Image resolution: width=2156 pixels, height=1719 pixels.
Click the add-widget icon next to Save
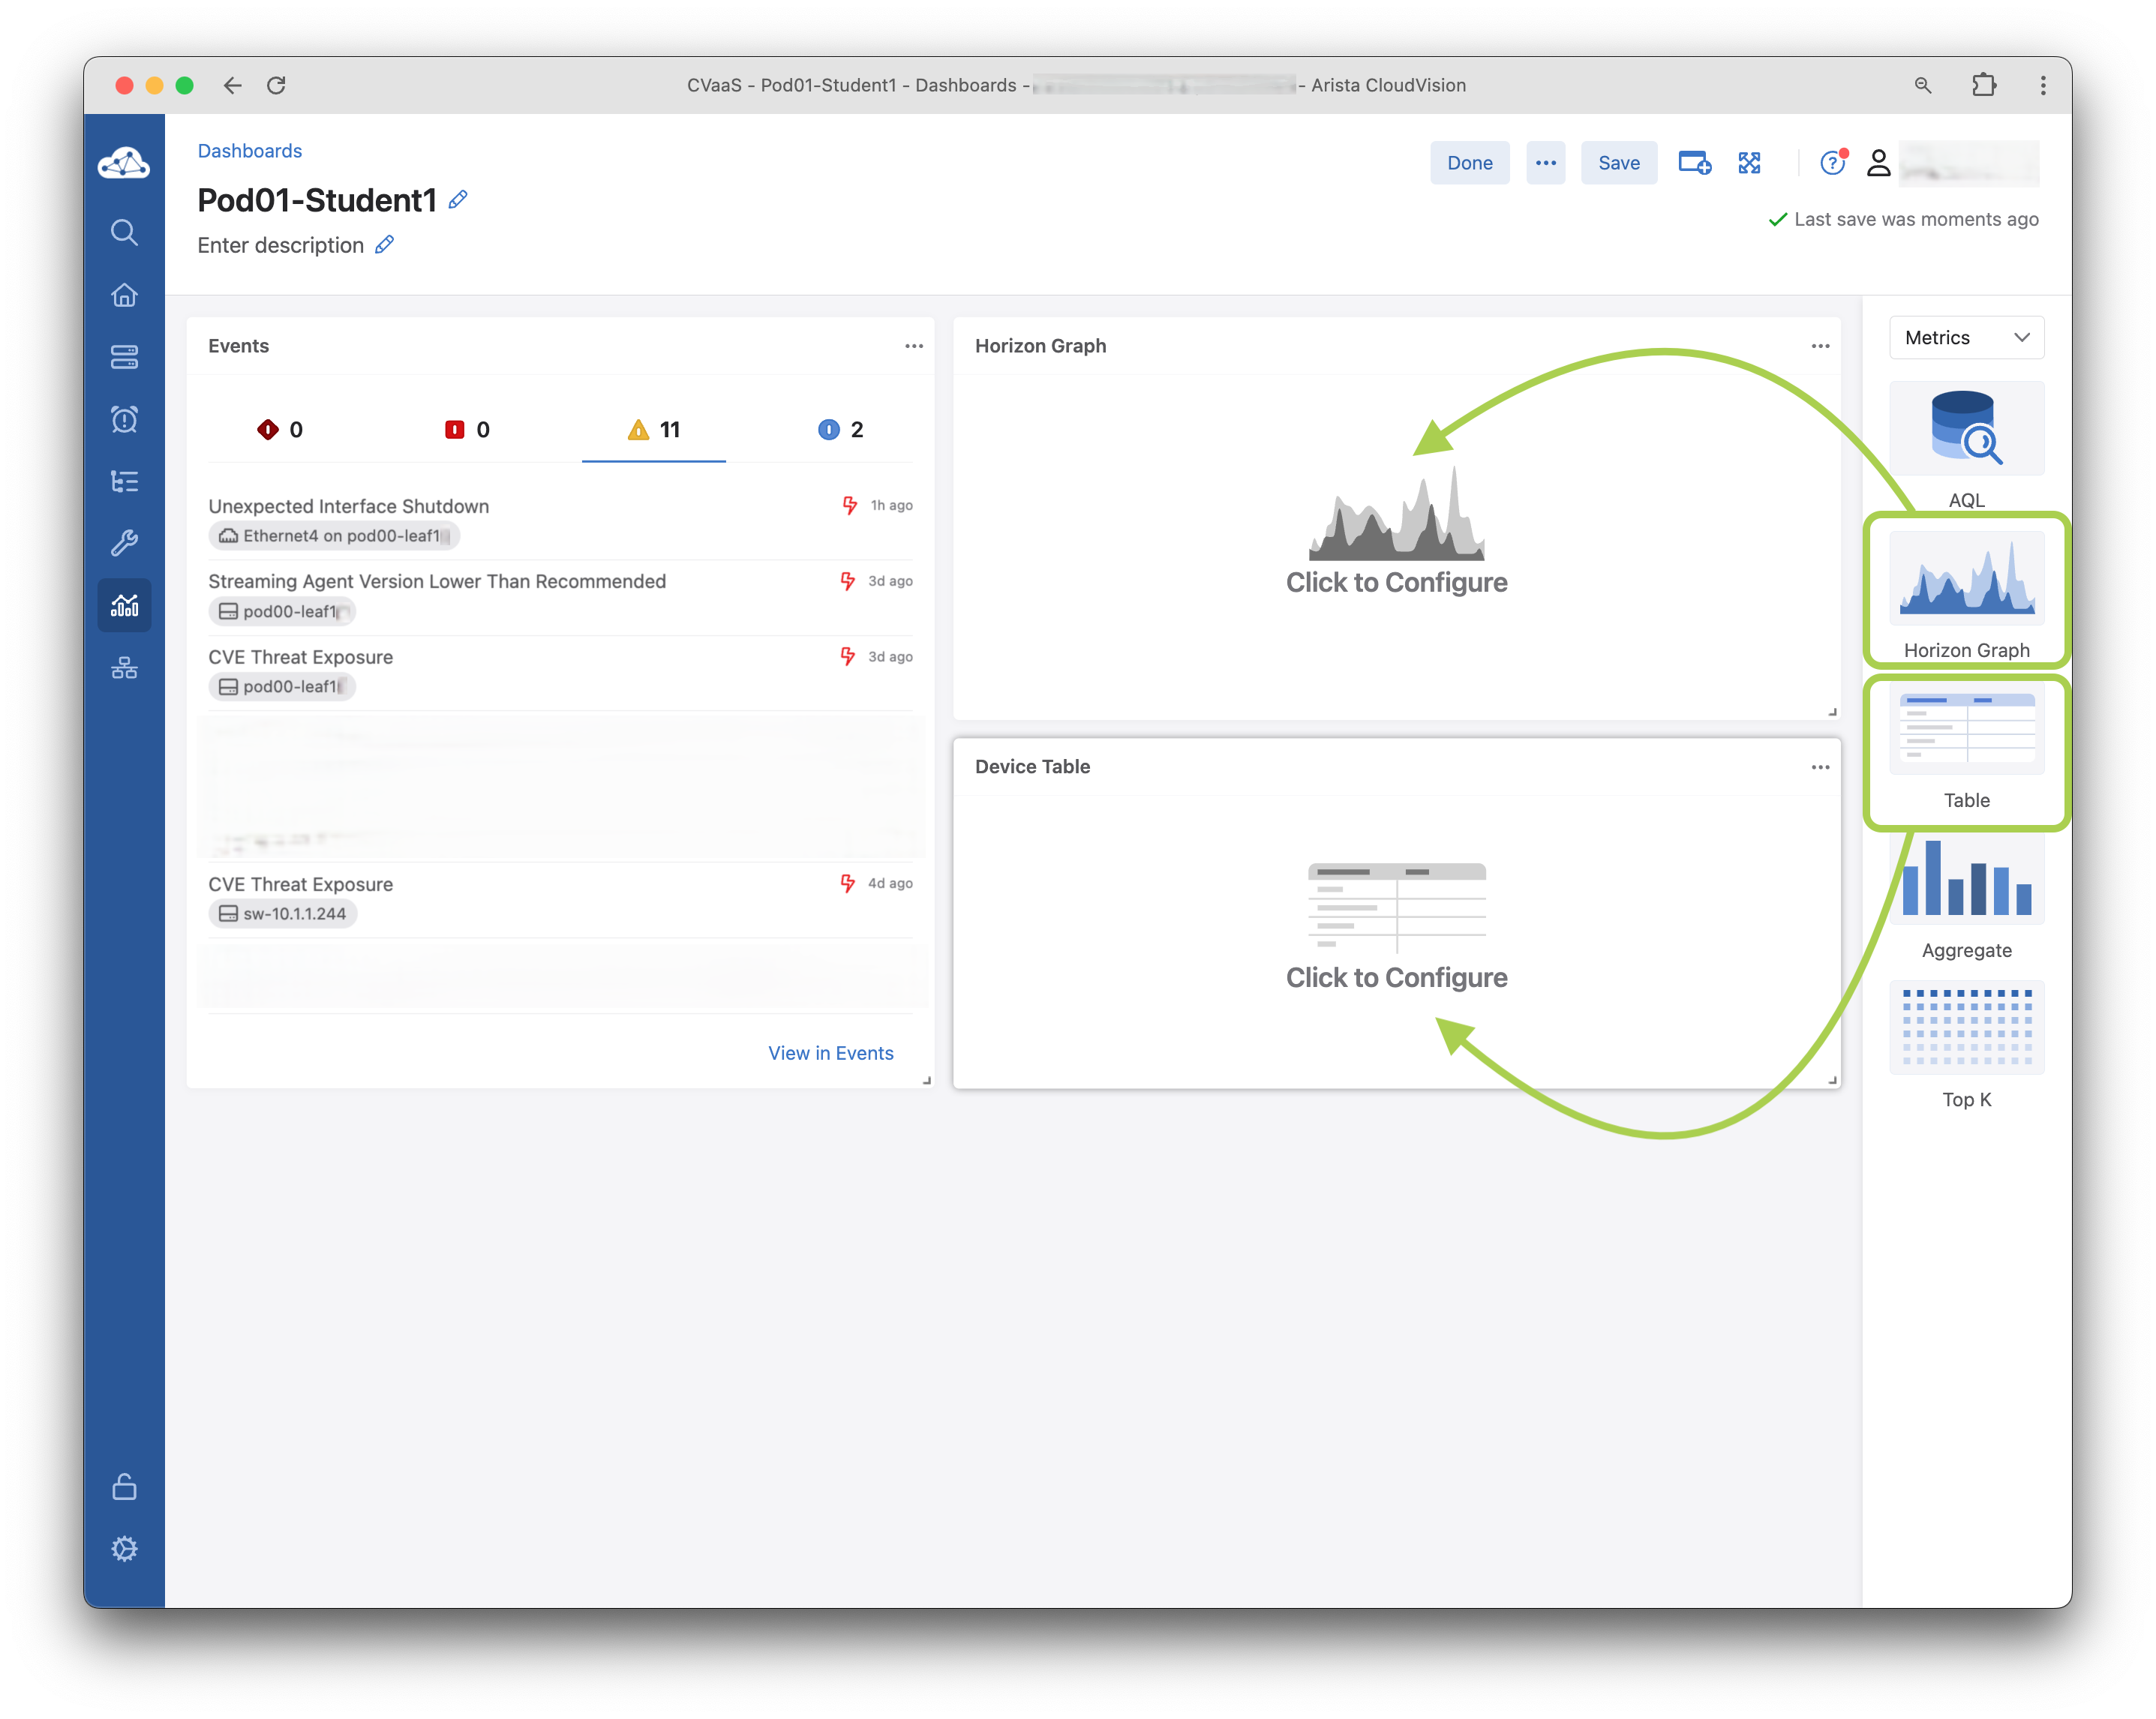pos(1693,163)
